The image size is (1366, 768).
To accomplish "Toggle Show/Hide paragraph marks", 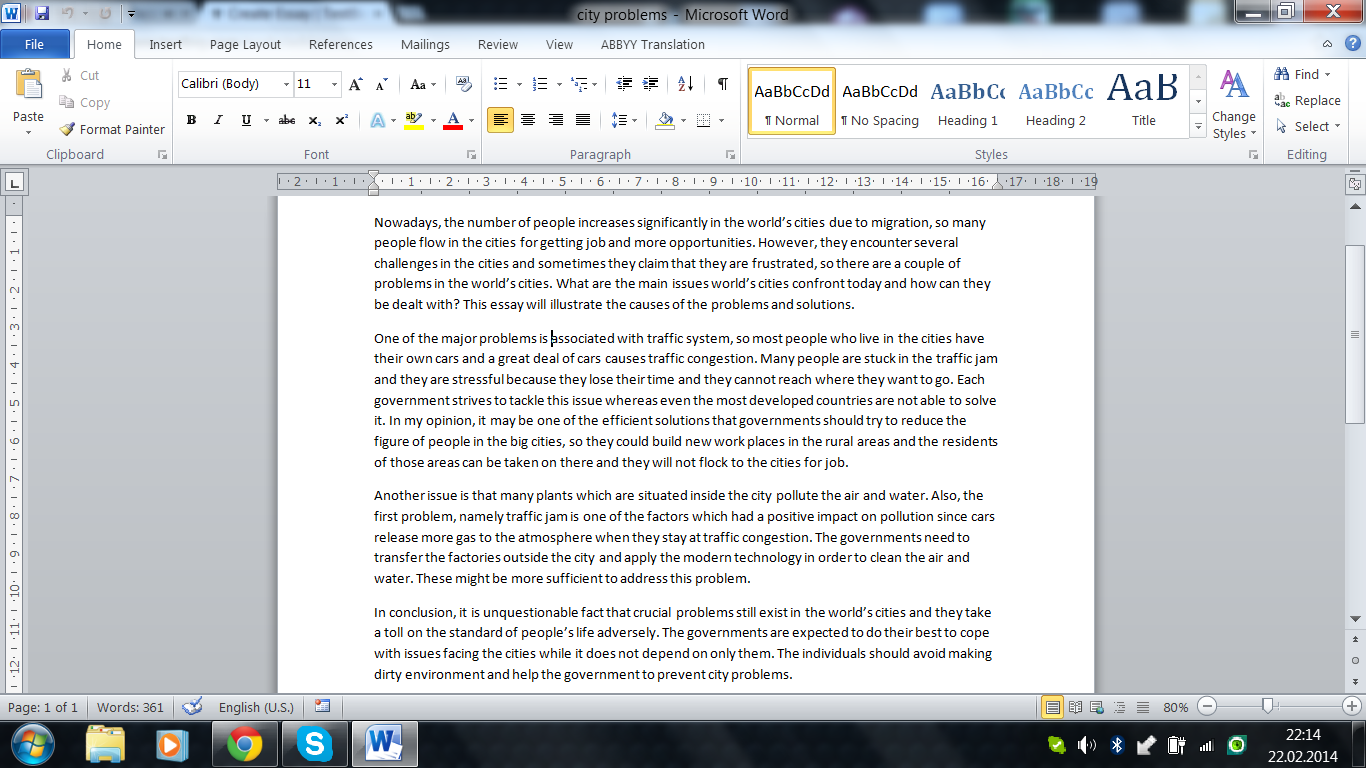I will click(722, 84).
